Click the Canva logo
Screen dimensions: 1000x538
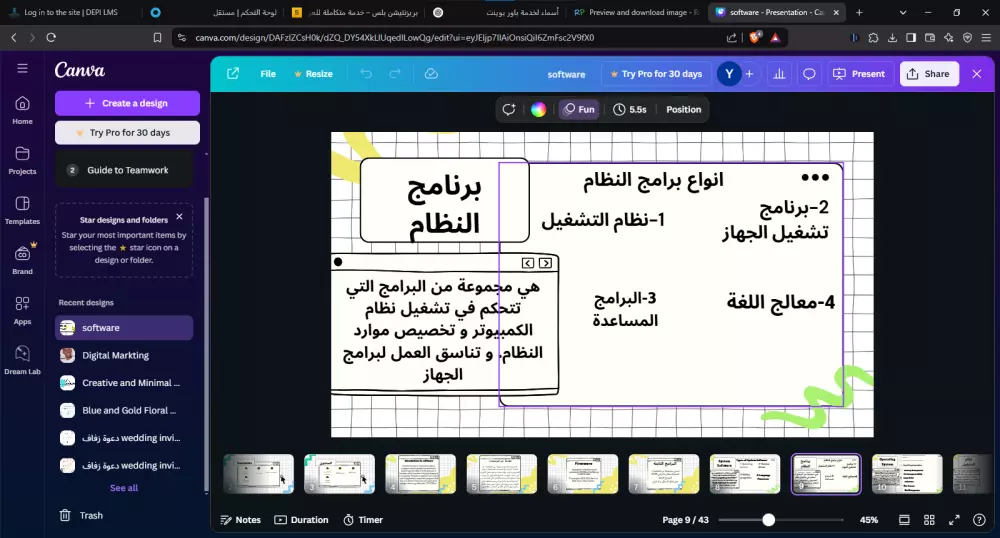80,69
